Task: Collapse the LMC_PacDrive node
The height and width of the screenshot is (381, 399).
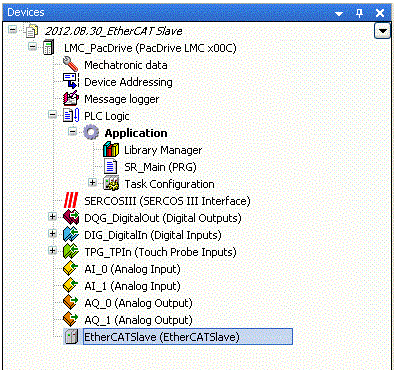Action: point(32,46)
